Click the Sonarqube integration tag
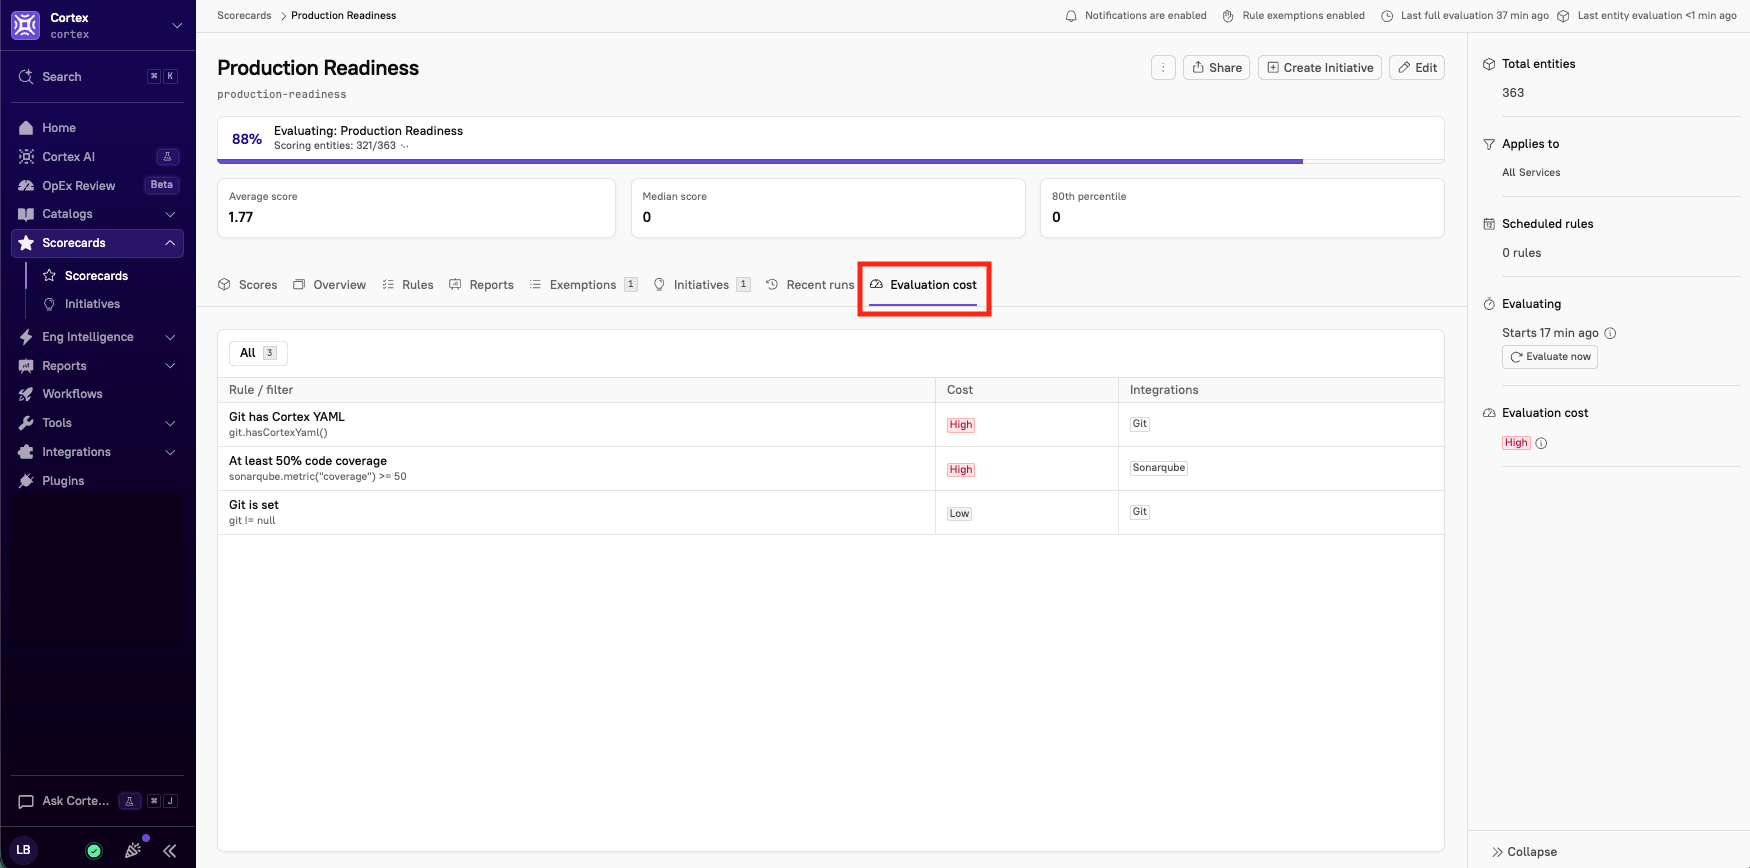 click(1159, 468)
